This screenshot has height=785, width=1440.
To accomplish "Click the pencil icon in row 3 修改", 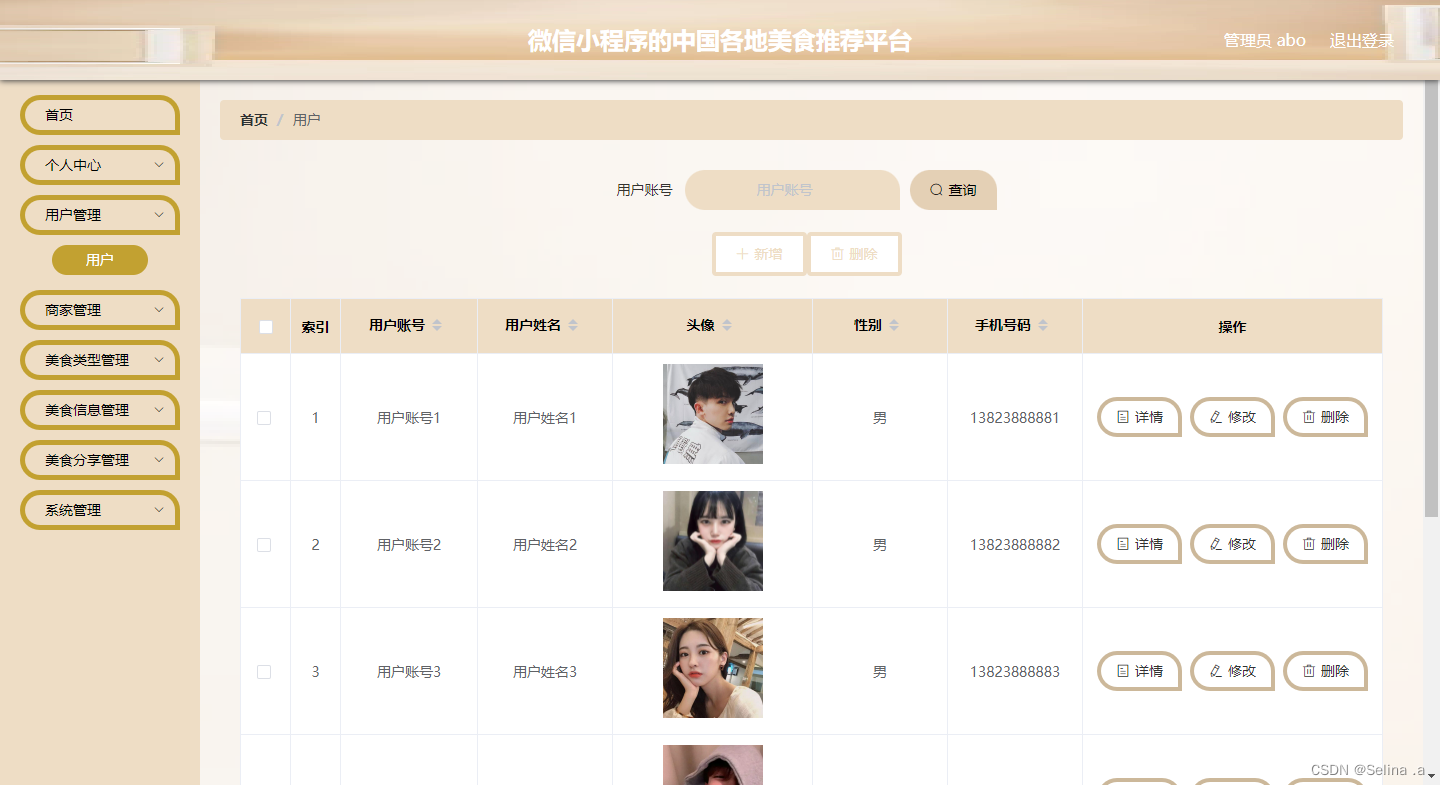I will (1216, 671).
